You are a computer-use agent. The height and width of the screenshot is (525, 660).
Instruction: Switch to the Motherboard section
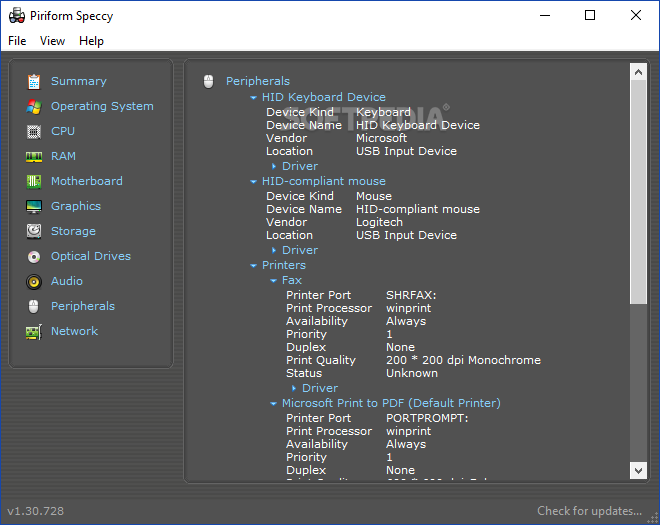[x=87, y=181]
